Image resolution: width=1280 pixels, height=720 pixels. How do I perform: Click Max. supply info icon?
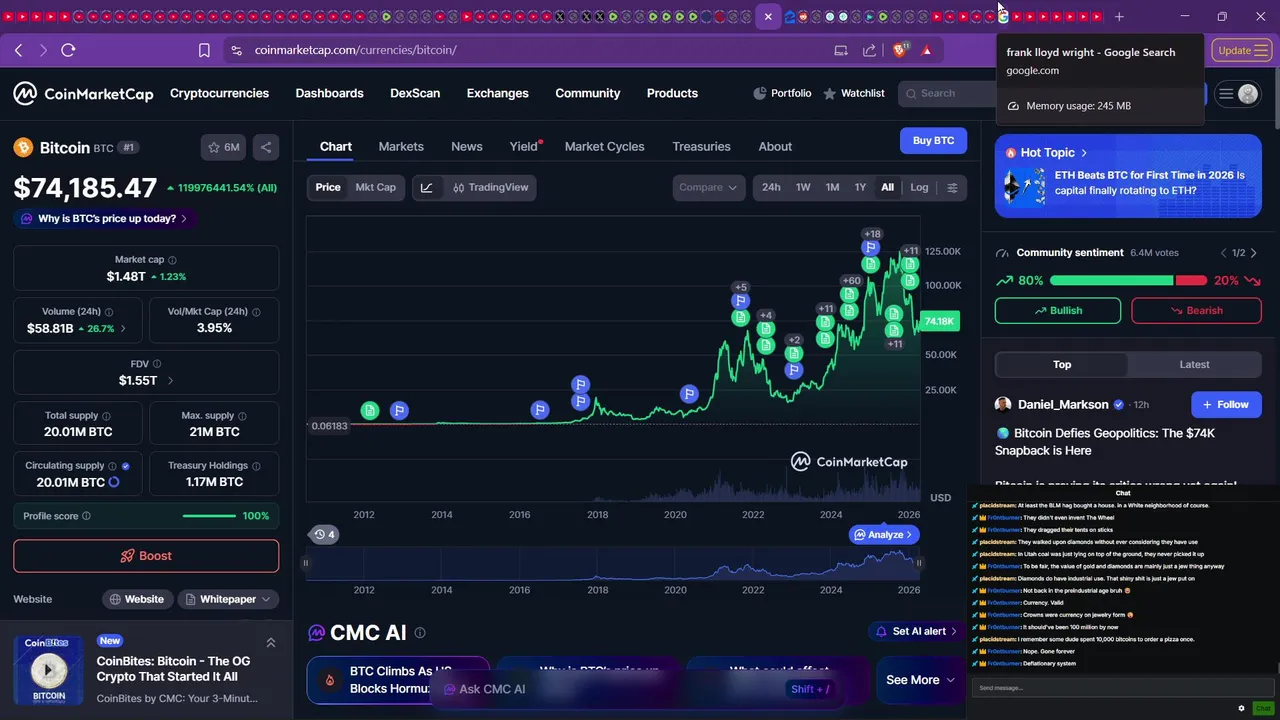[243, 416]
